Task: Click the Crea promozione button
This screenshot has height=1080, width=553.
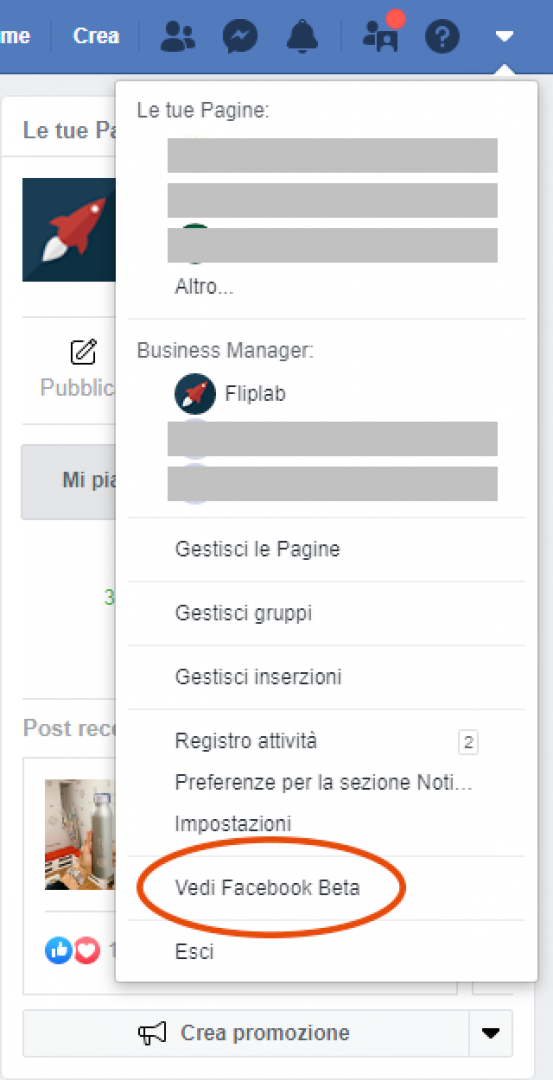Action: 245,1032
